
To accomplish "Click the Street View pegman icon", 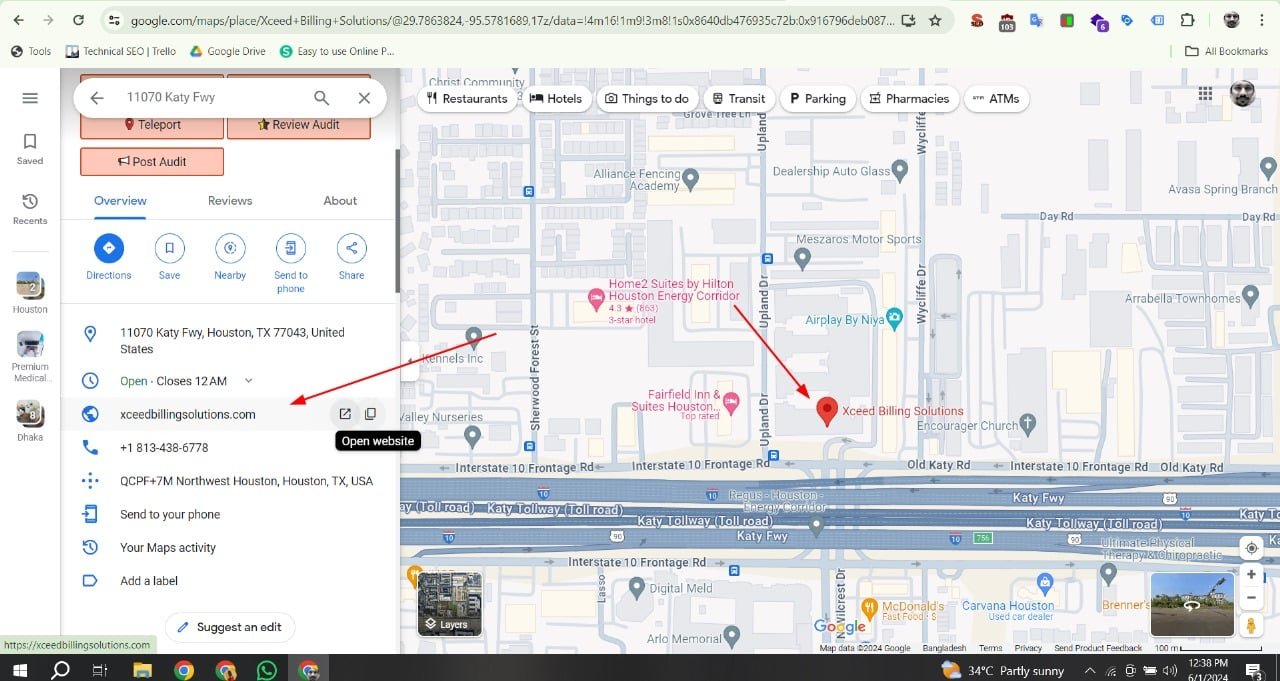I will [1251, 625].
